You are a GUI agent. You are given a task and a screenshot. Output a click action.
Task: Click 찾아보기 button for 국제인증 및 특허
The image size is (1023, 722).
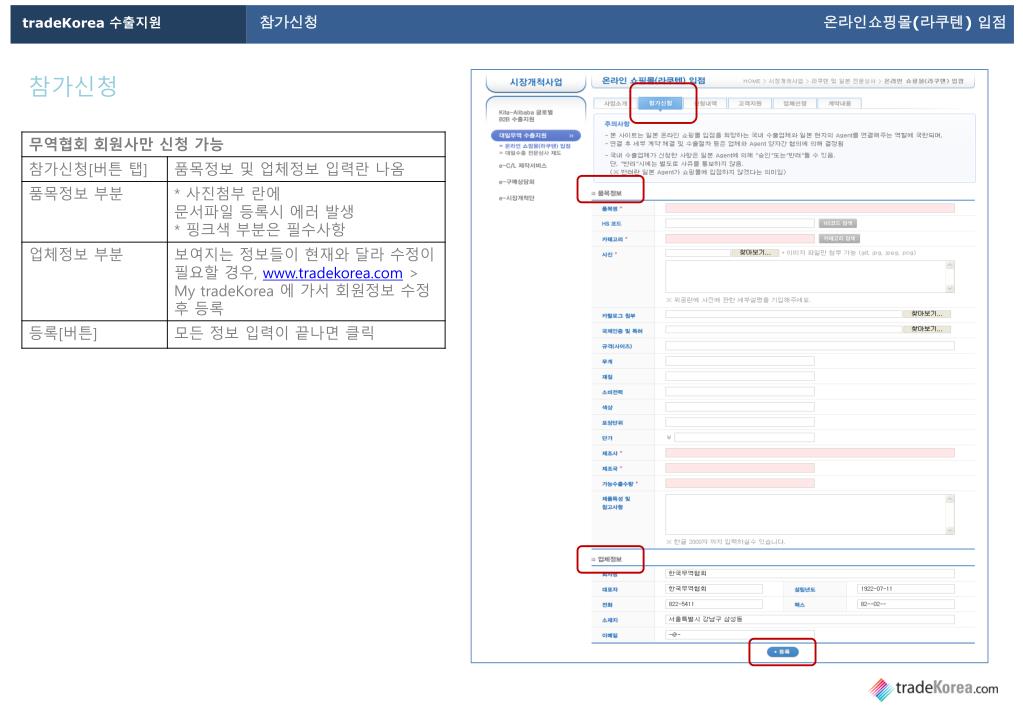pyautogui.click(x=926, y=329)
